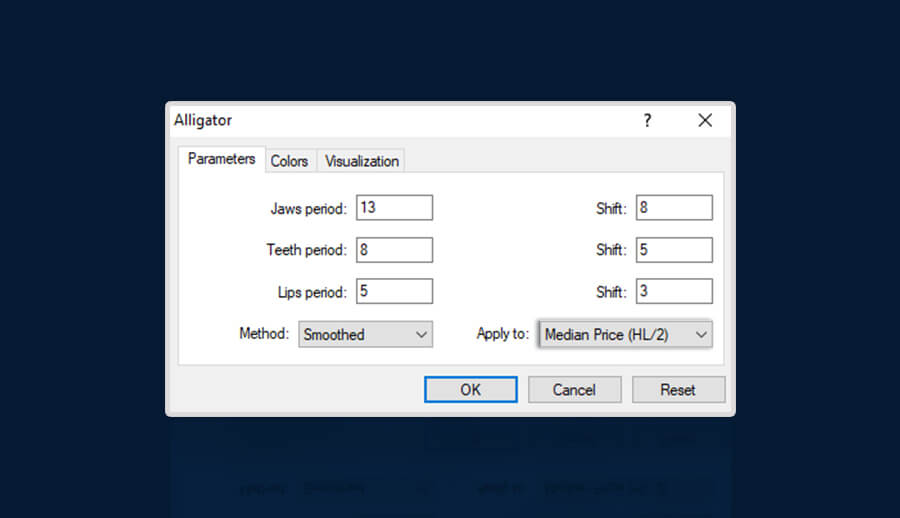Go to the Visualization tab
Screen dimensions: 900x518
(361, 161)
